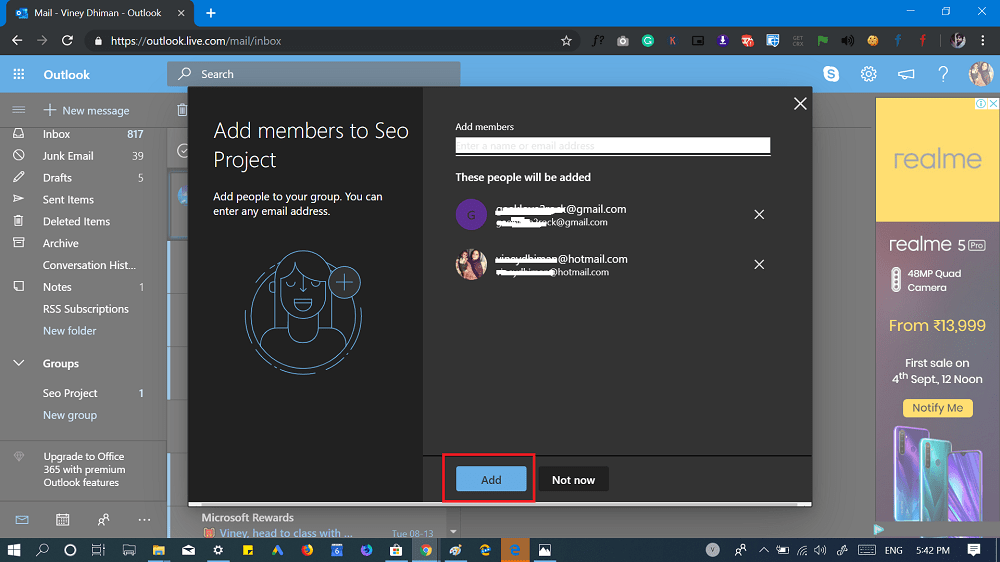The height and width of the screenshot is (562, 1000).
Task: Reload the Outlook page
Action: pos(67,40)
